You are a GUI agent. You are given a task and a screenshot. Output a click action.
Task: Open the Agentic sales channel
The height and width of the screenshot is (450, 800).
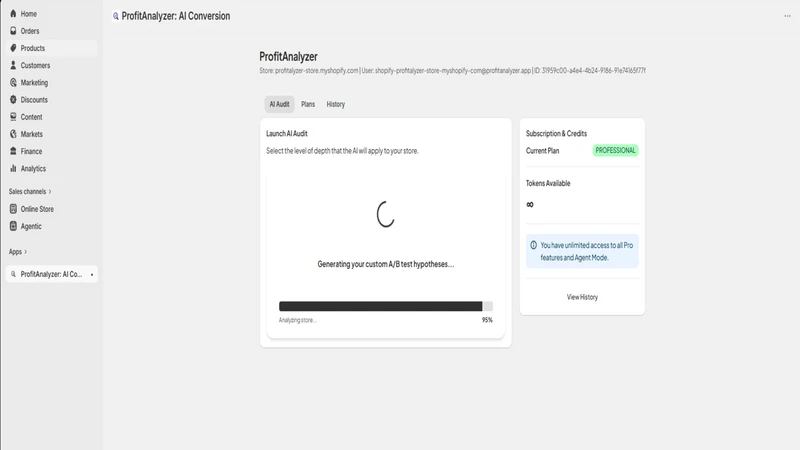(x=51, y=226)
